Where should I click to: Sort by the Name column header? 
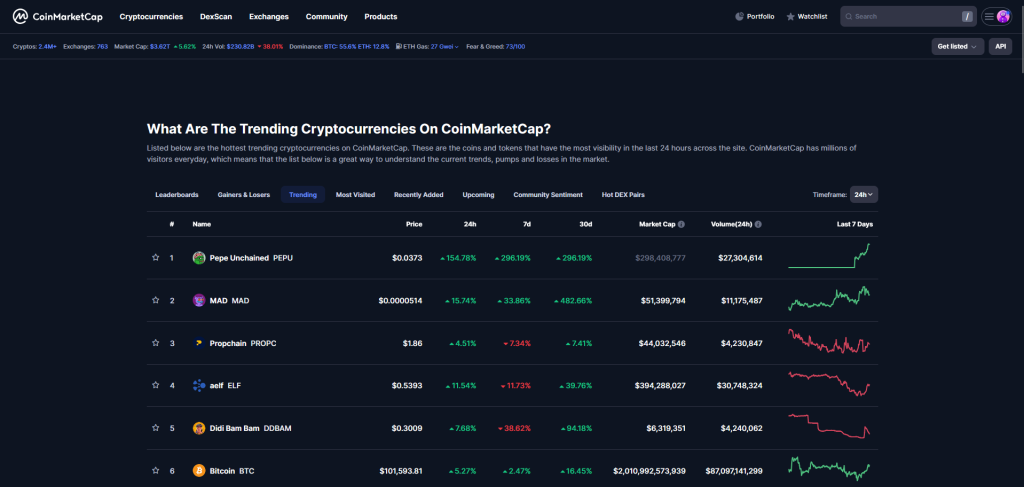point(202,224)
